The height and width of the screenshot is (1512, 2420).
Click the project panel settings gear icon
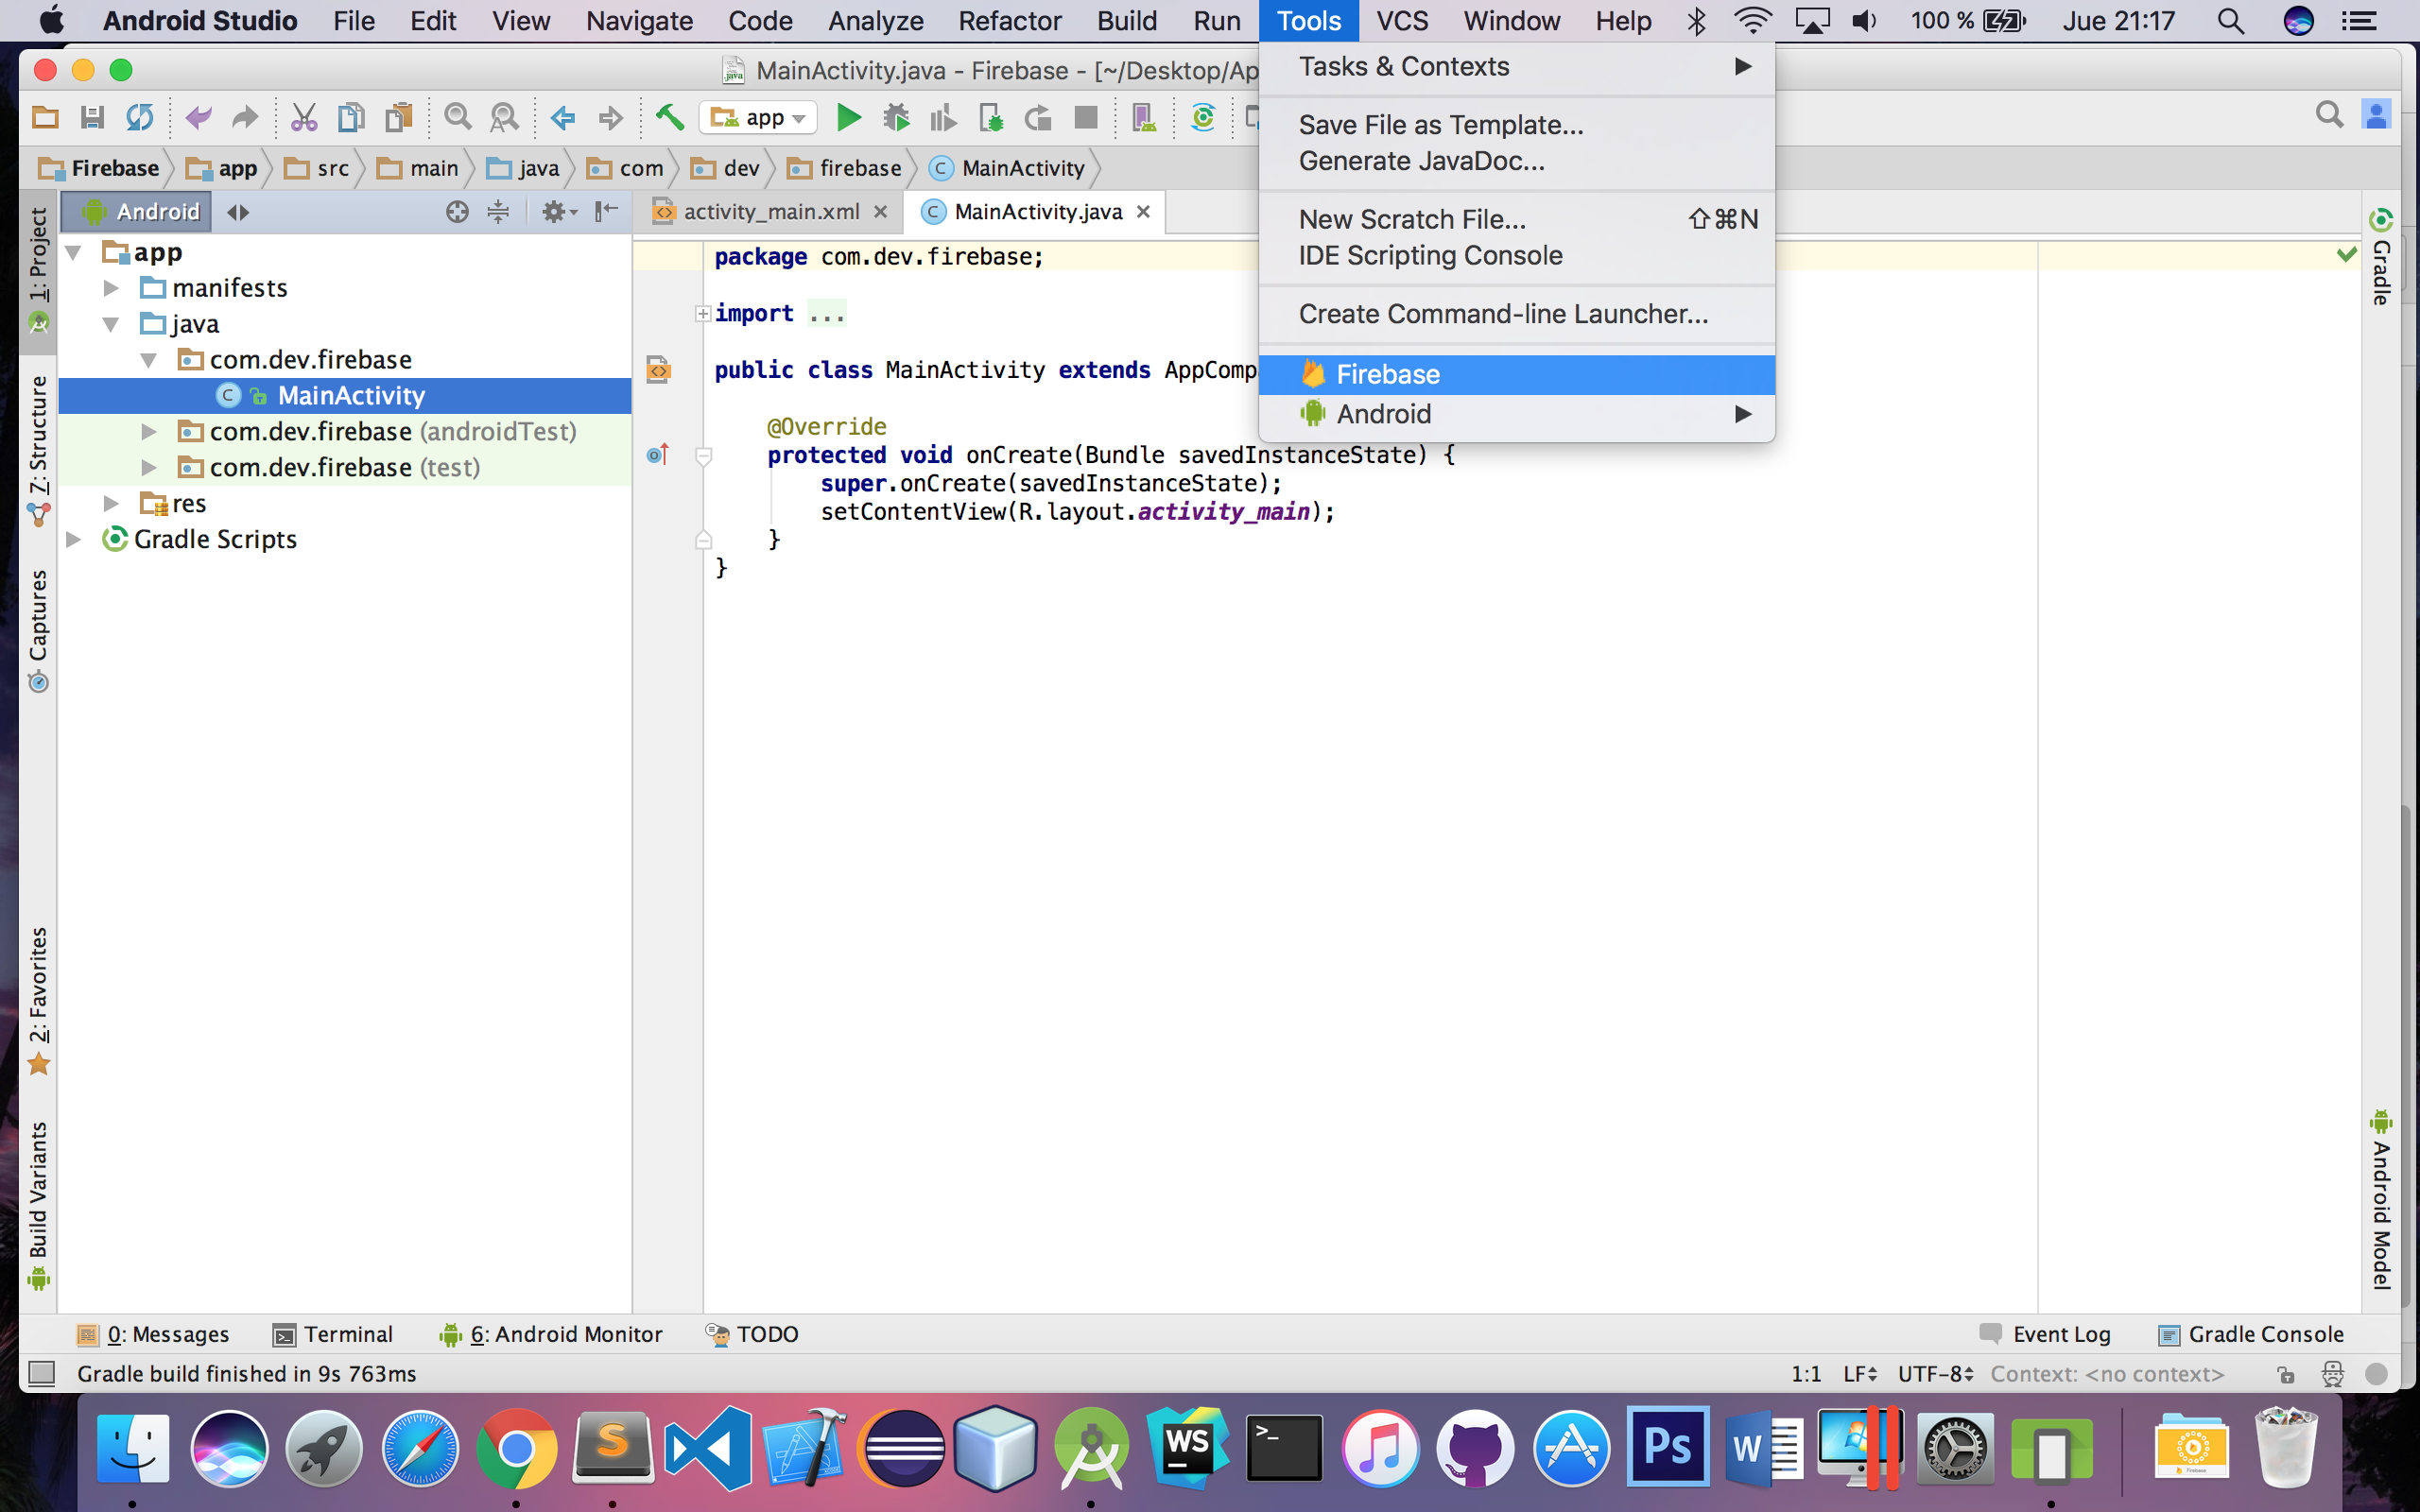click(555, 212)
